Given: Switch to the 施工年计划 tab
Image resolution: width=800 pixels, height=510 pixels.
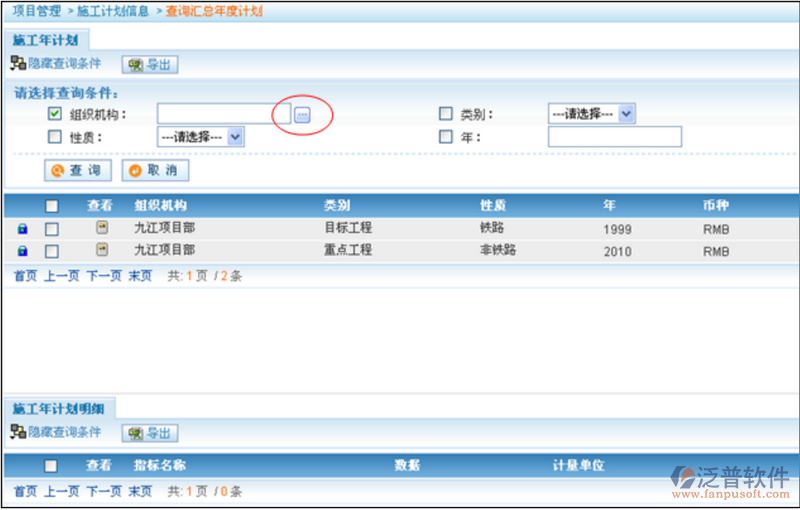Looking at the screenshot, I should click(45, 40).
